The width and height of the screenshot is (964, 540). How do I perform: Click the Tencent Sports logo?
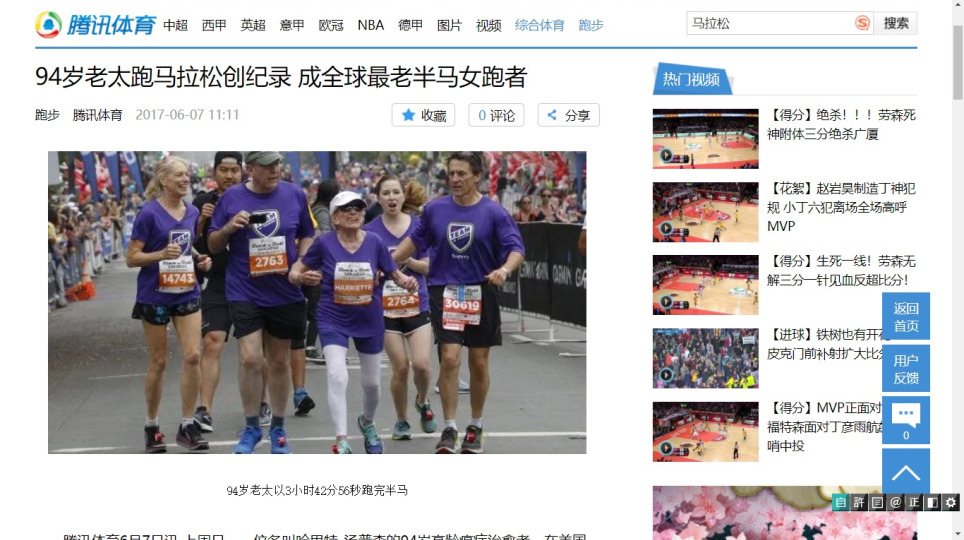pos(96,25)
